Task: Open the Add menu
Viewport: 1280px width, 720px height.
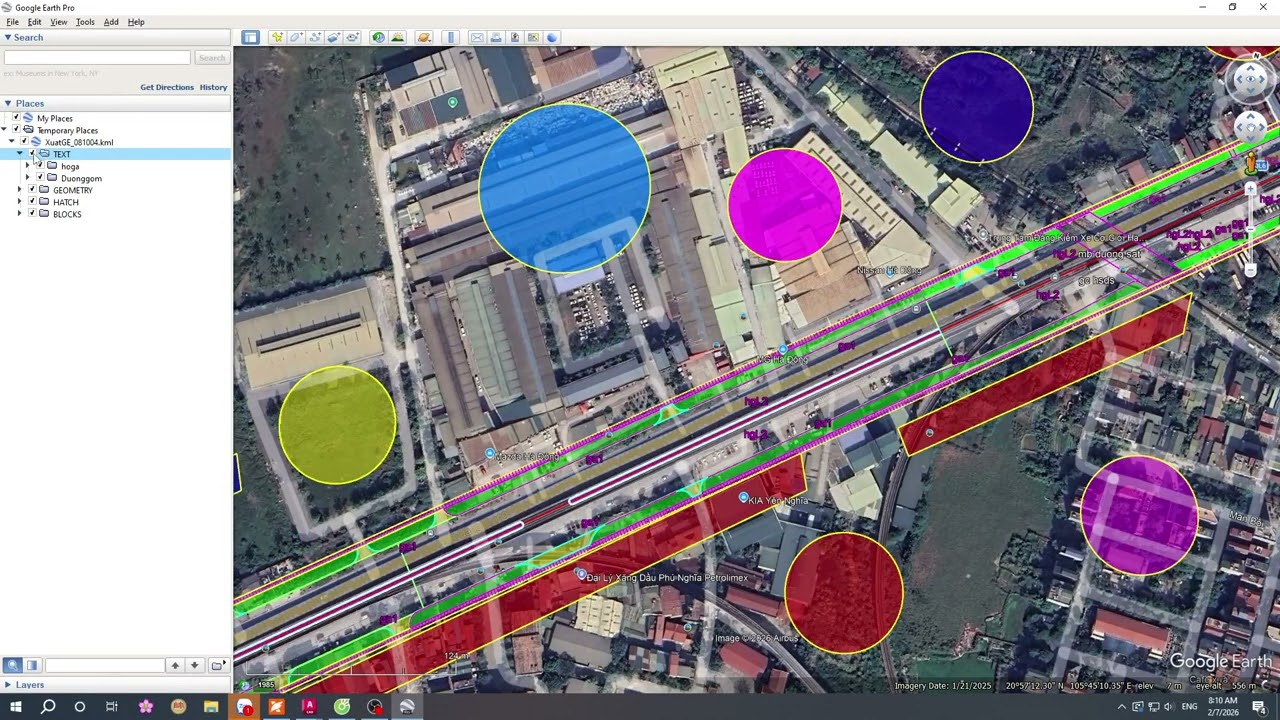Action: click(x=111, y=22)
